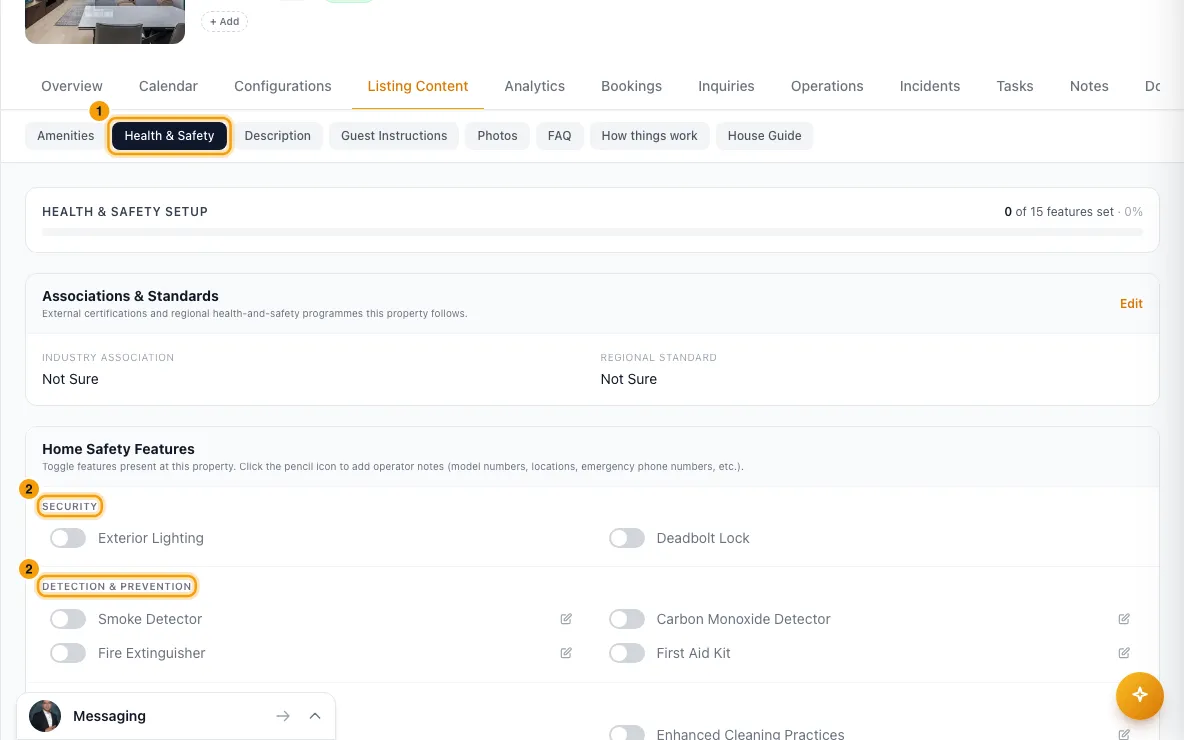Open Guest Instructions sub-tab
The image size is (1184, 740).
click(394, 136)
